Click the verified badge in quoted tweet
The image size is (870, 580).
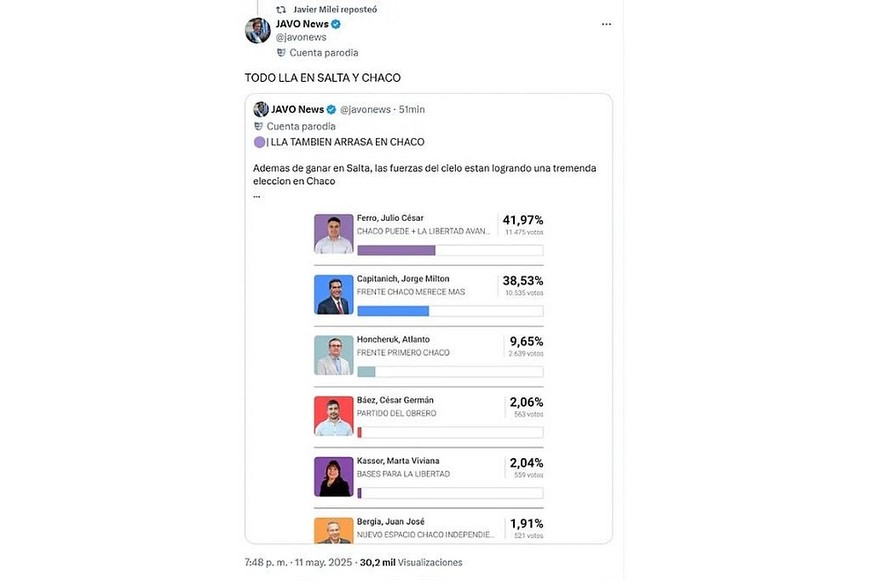click(x=329, y=109)
